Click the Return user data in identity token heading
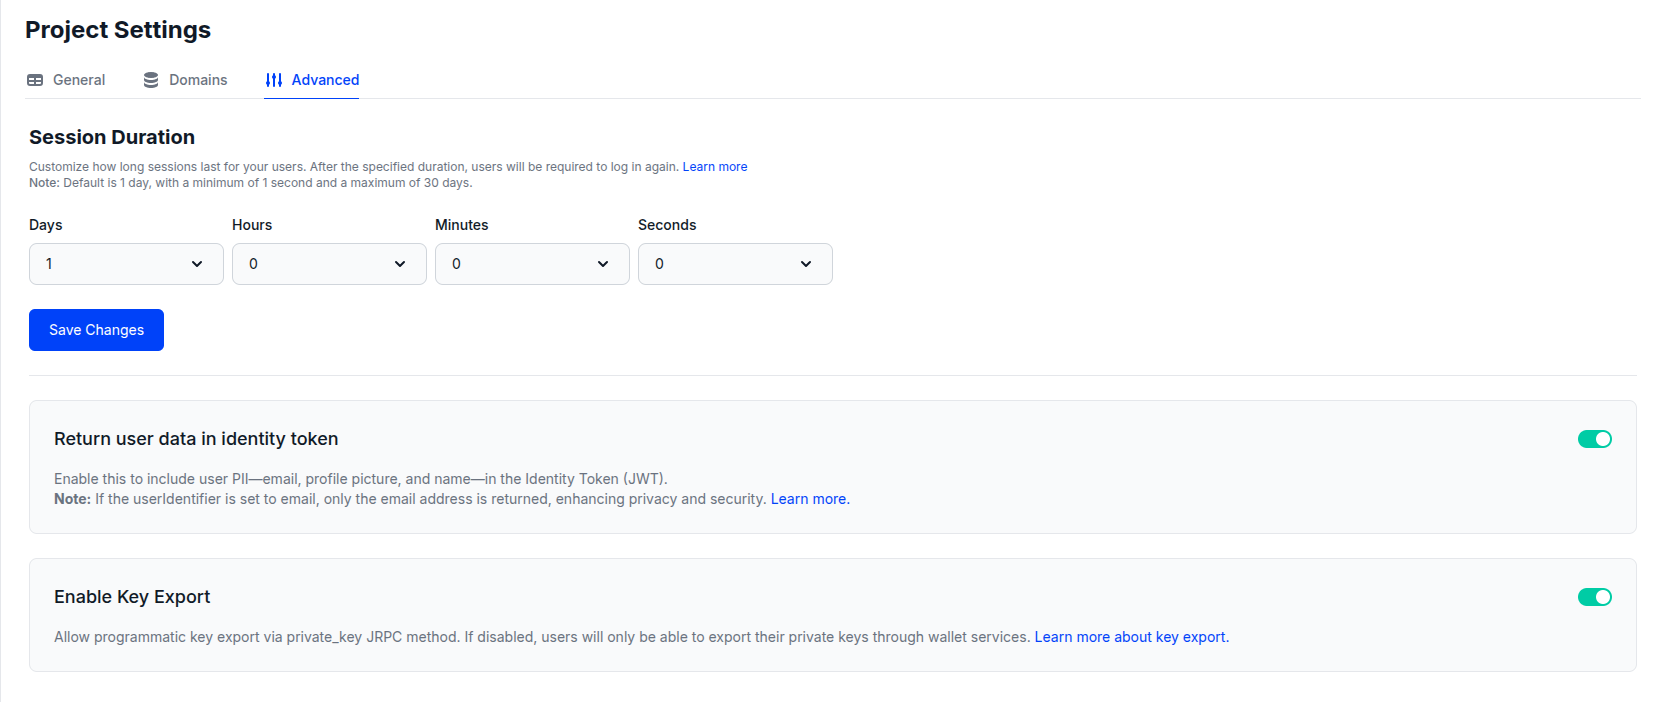This screenshot has width=1662, height=702. point(196,439)
